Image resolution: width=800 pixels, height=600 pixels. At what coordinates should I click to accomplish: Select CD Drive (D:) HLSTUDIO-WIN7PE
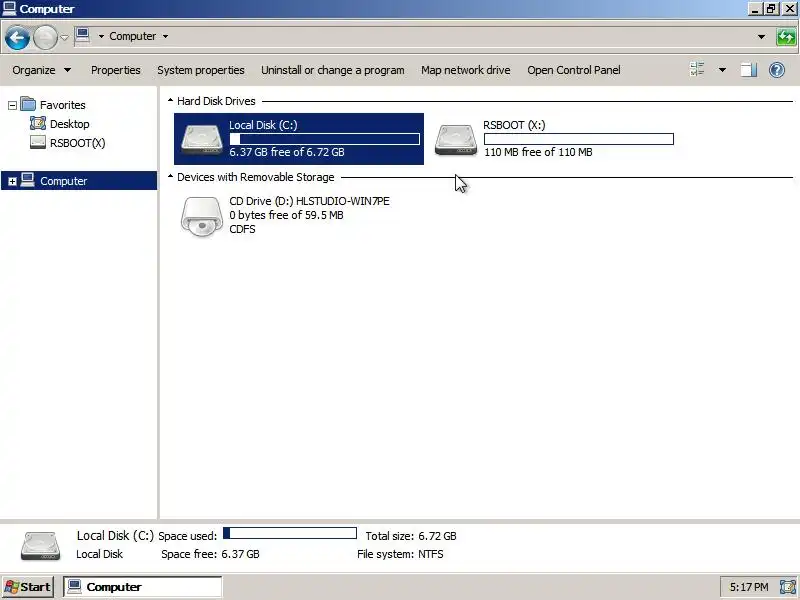coord(309,201)
